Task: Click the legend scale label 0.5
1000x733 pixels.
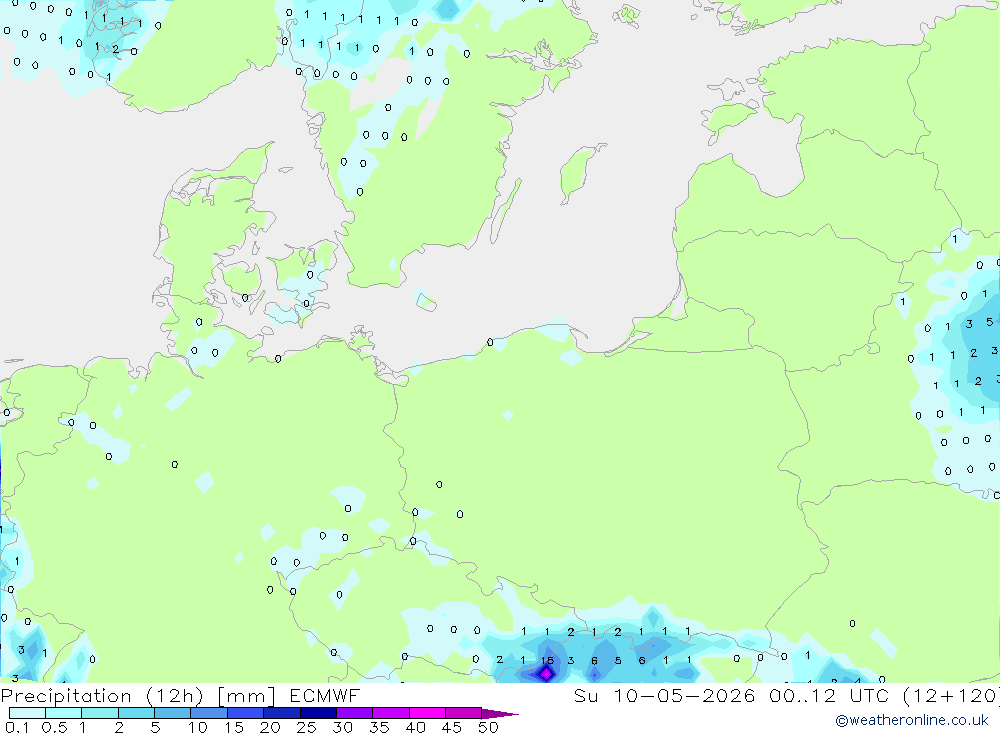Action: click(x=55, y=727)
